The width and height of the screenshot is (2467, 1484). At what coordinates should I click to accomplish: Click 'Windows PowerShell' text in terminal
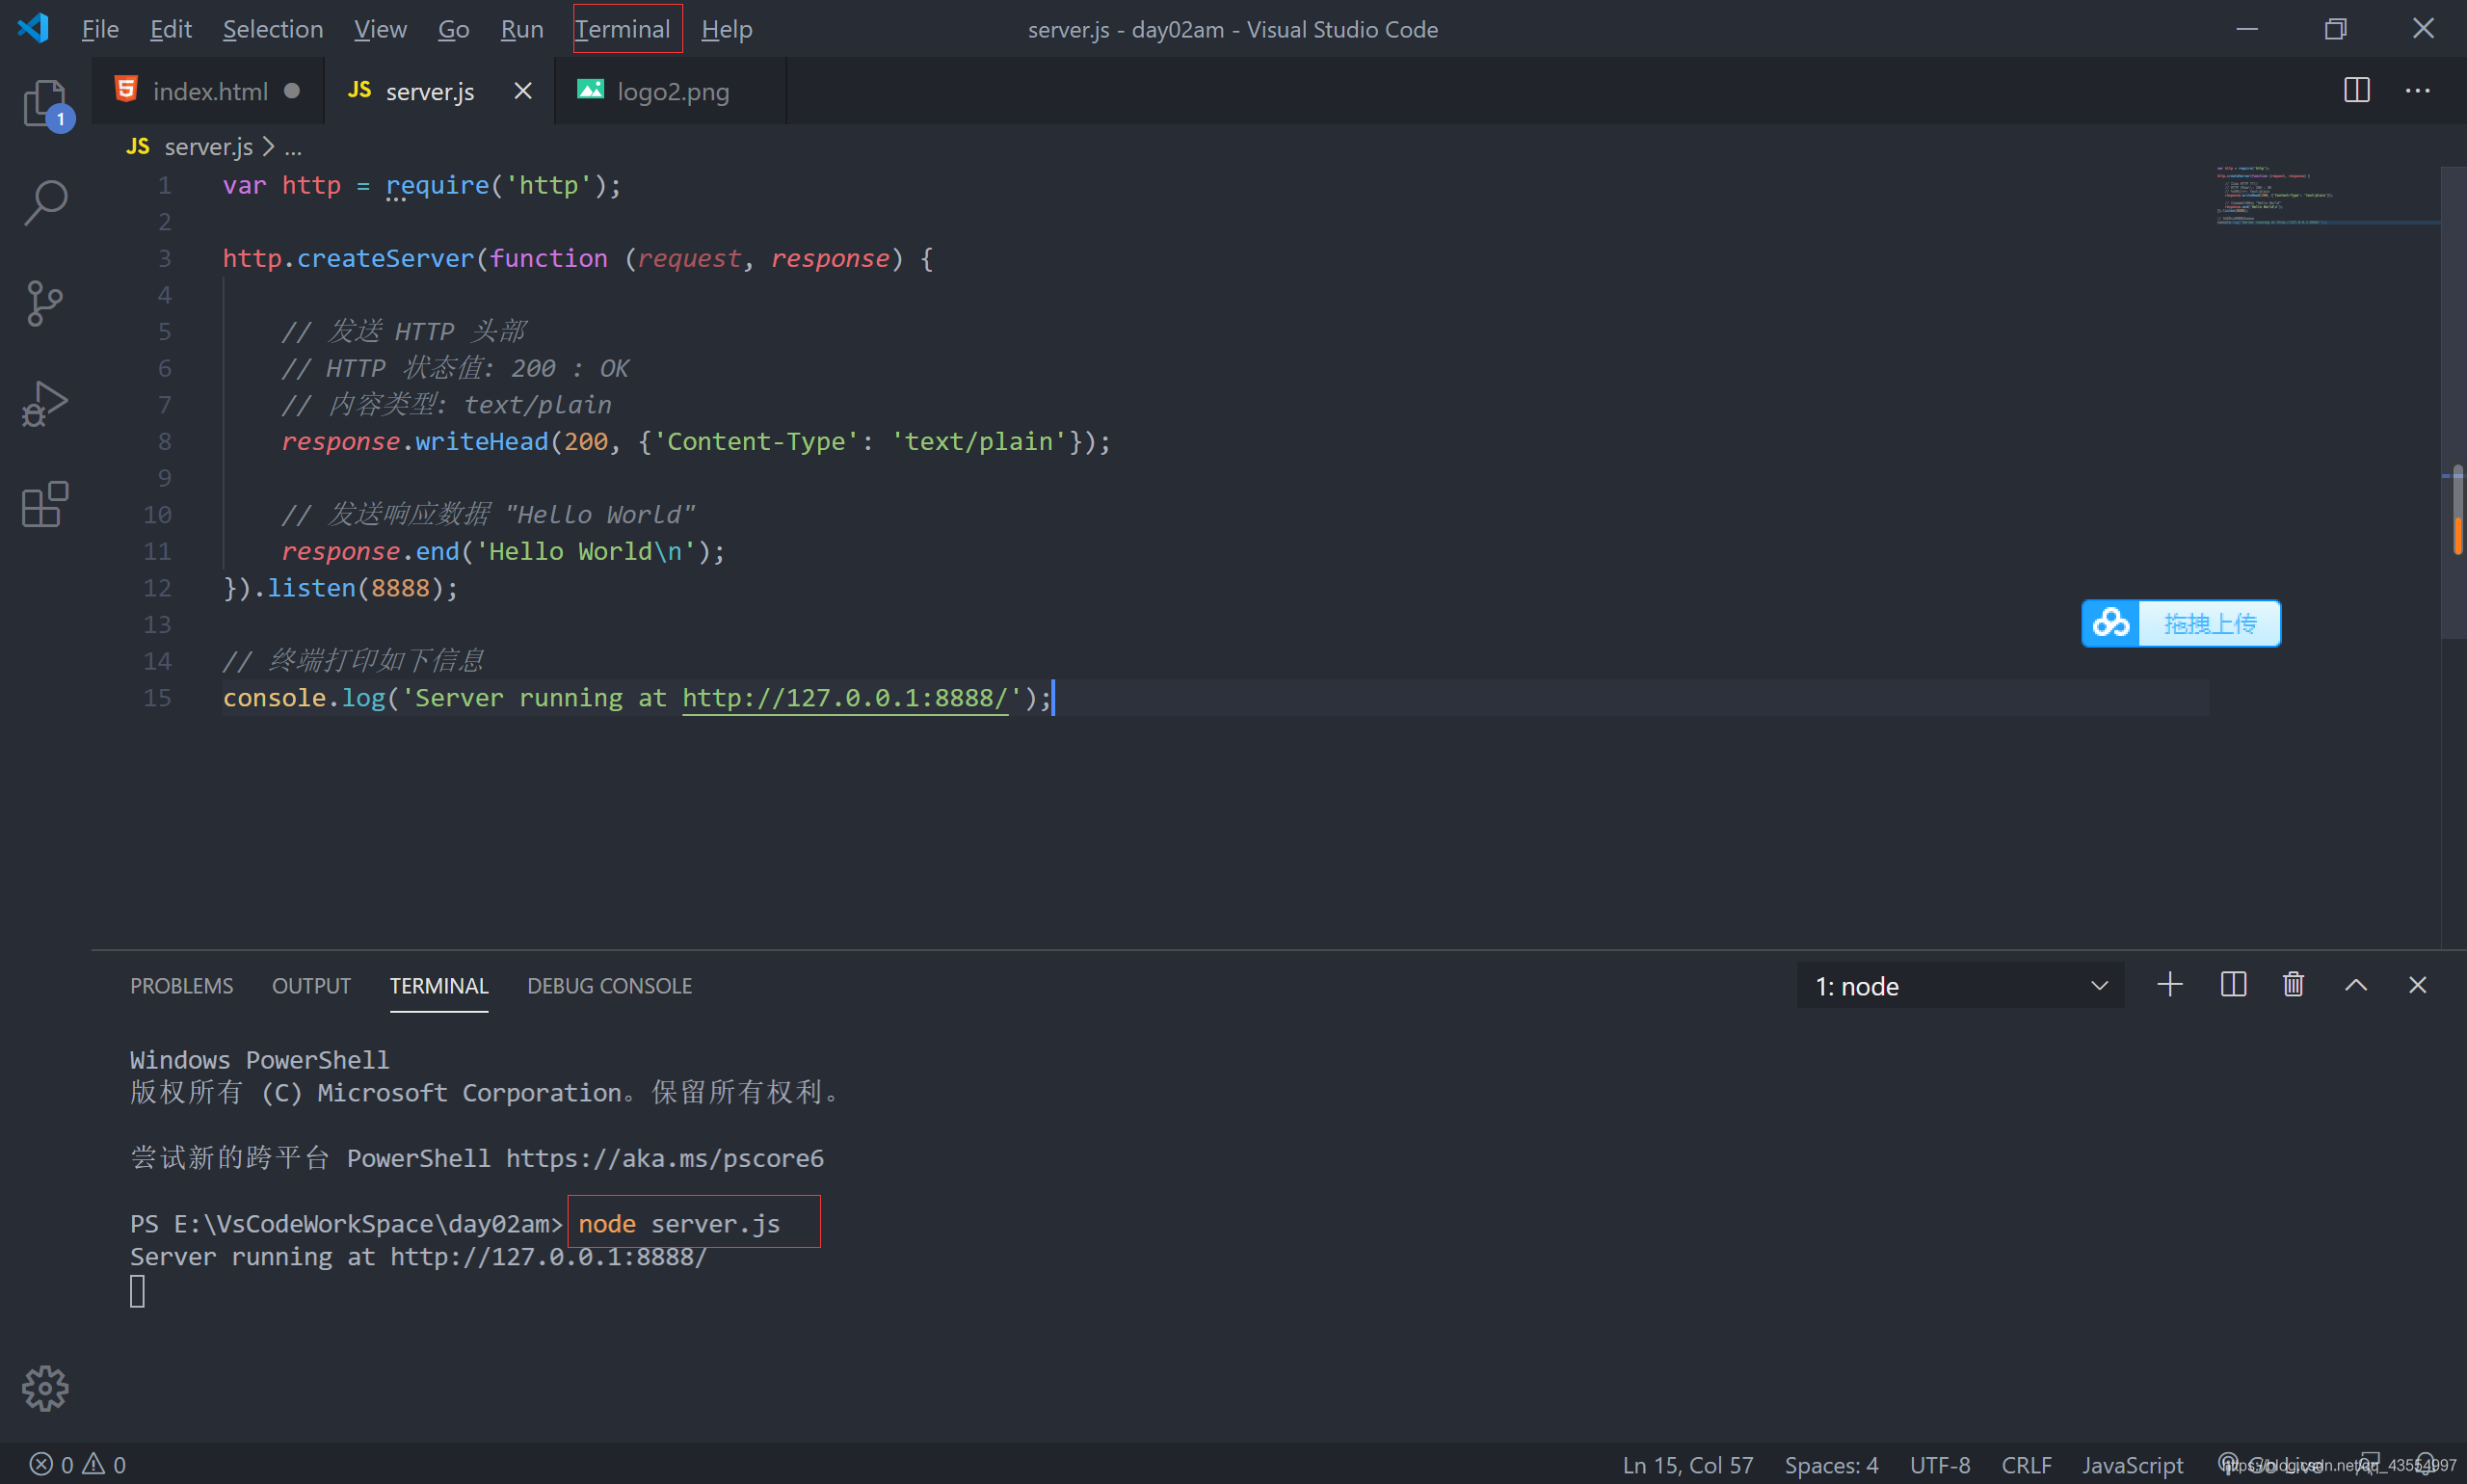pyautogui.click(x=260, y=1060)
